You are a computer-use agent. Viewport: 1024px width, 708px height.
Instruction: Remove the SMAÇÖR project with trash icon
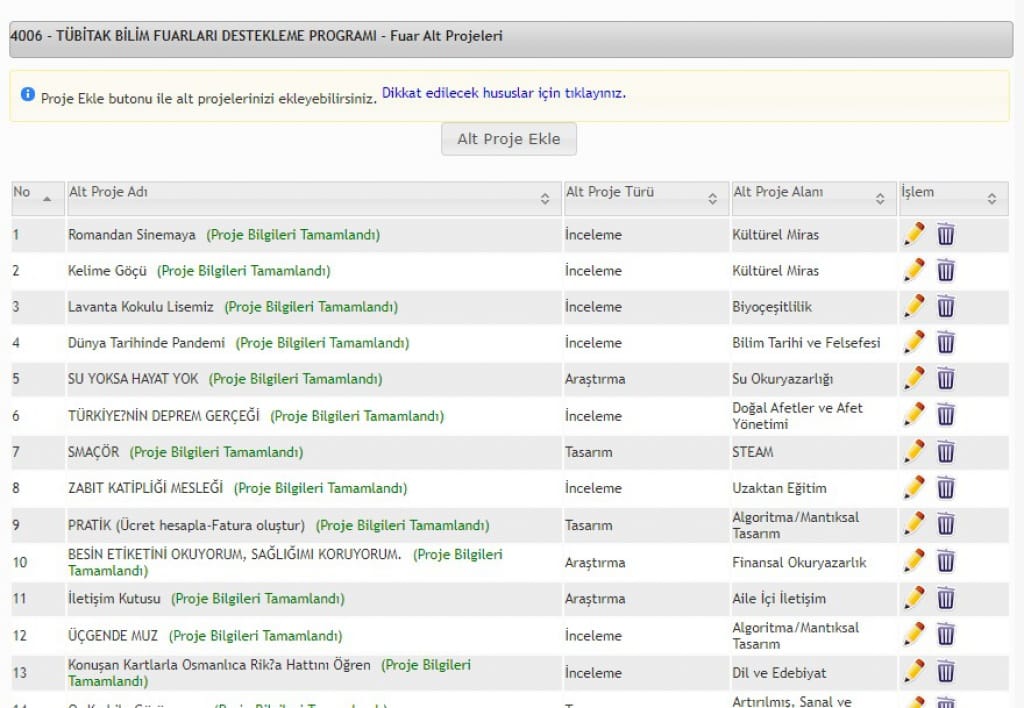(946, 452)
